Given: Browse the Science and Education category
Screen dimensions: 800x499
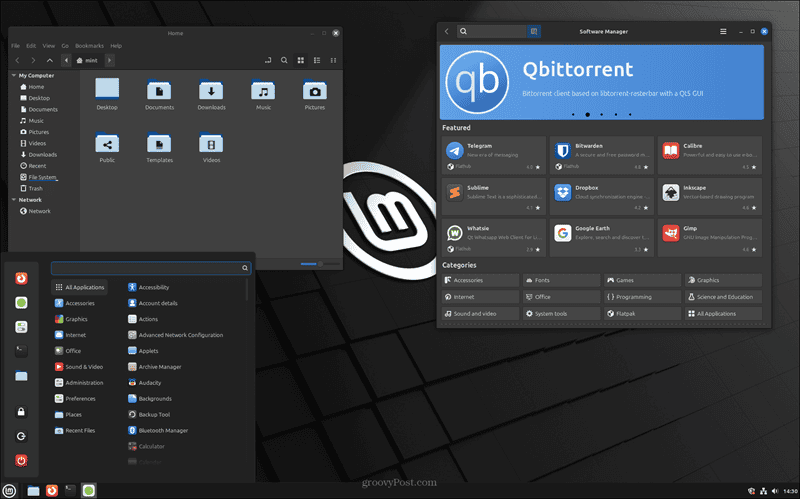Looking at the screenshot, I should 723,297.
